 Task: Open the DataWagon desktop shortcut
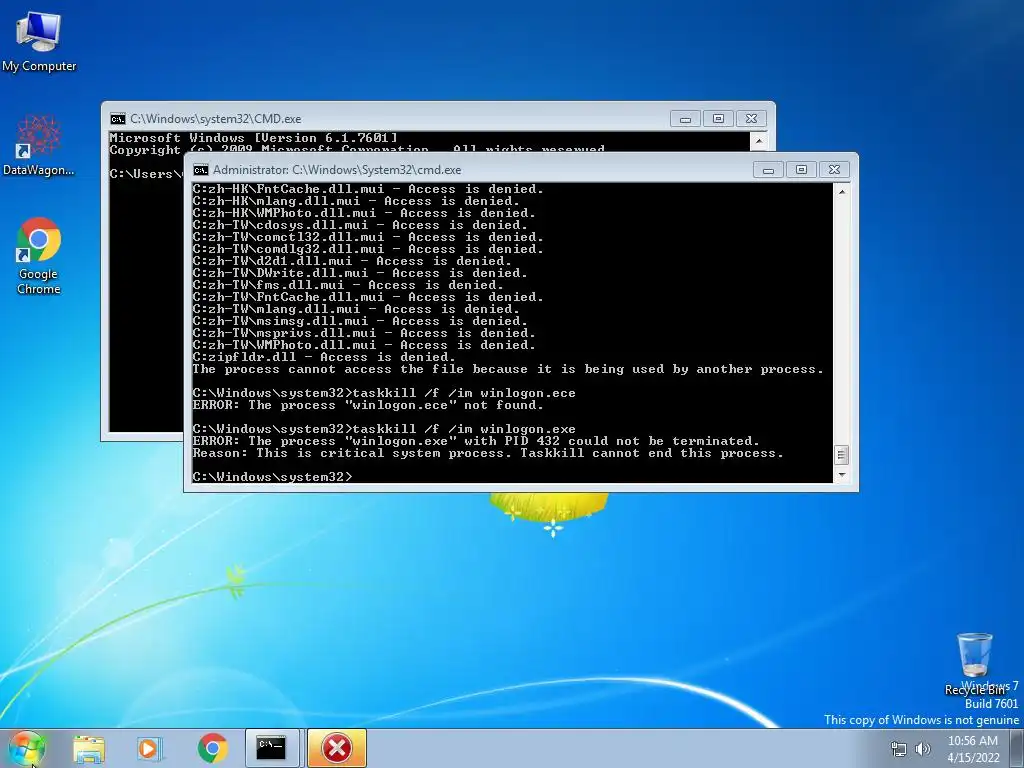[x=39, y=145]
